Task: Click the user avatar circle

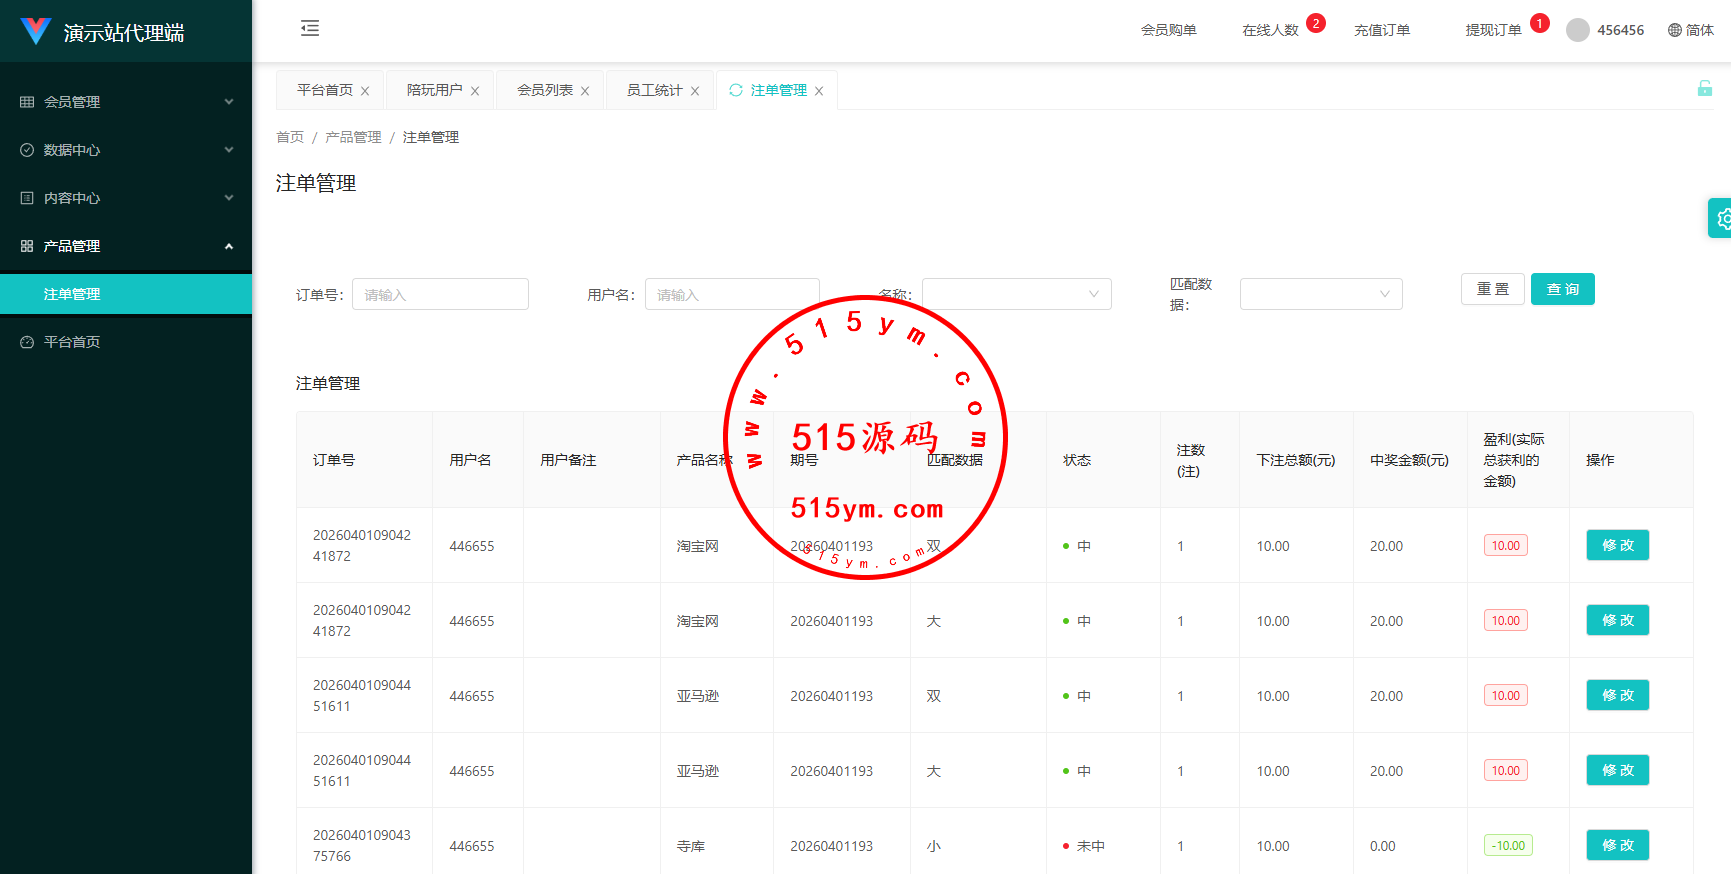Action: pos(1577,30)
